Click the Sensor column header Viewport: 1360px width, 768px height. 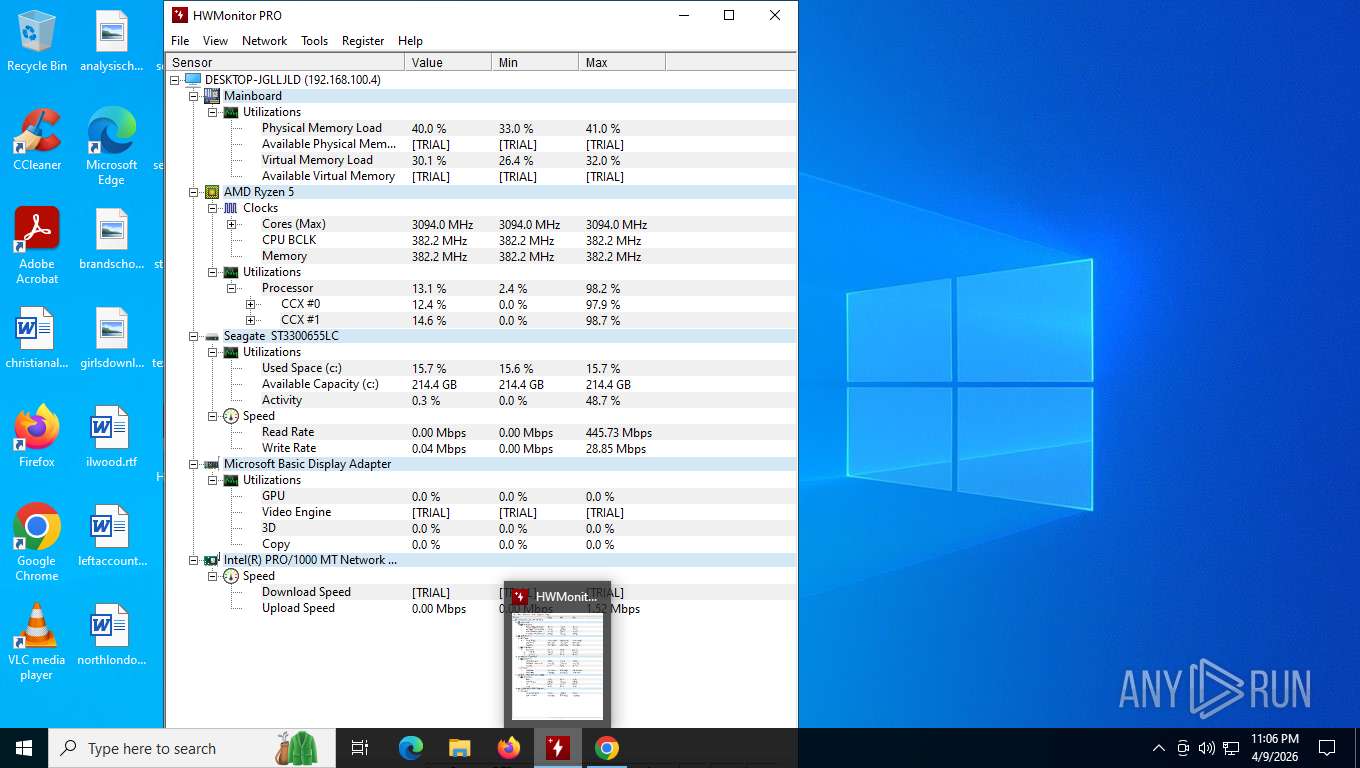(x=285, y=62)
